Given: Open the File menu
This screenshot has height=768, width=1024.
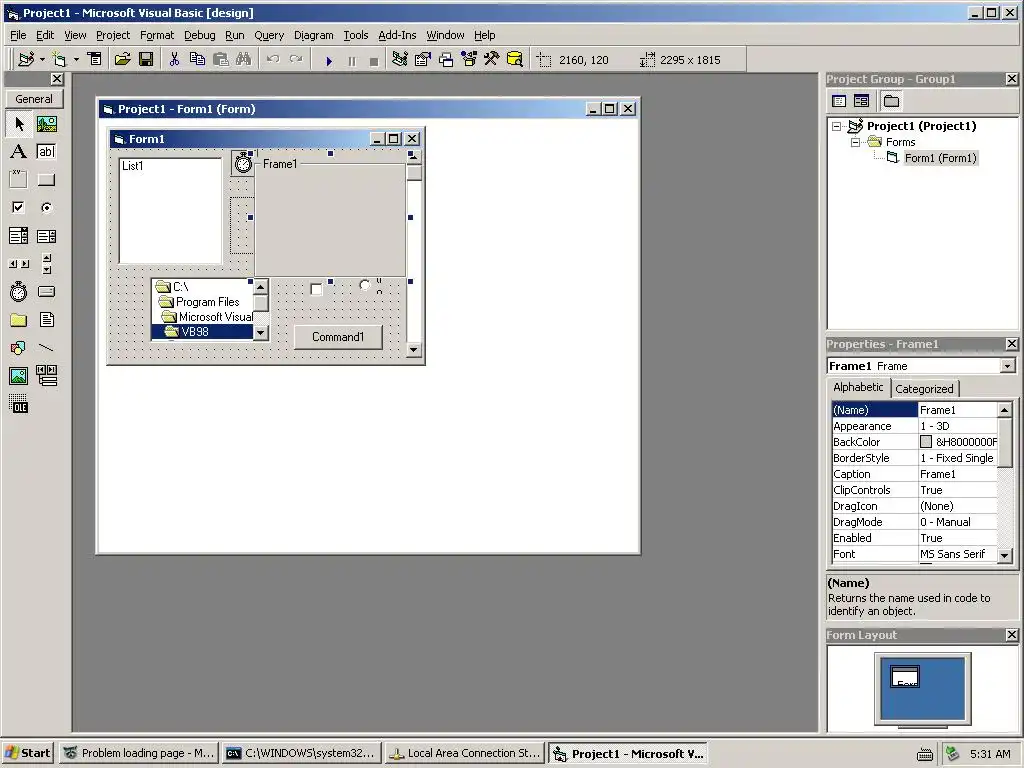Looking at the screenshot, I should pos(18,35).
